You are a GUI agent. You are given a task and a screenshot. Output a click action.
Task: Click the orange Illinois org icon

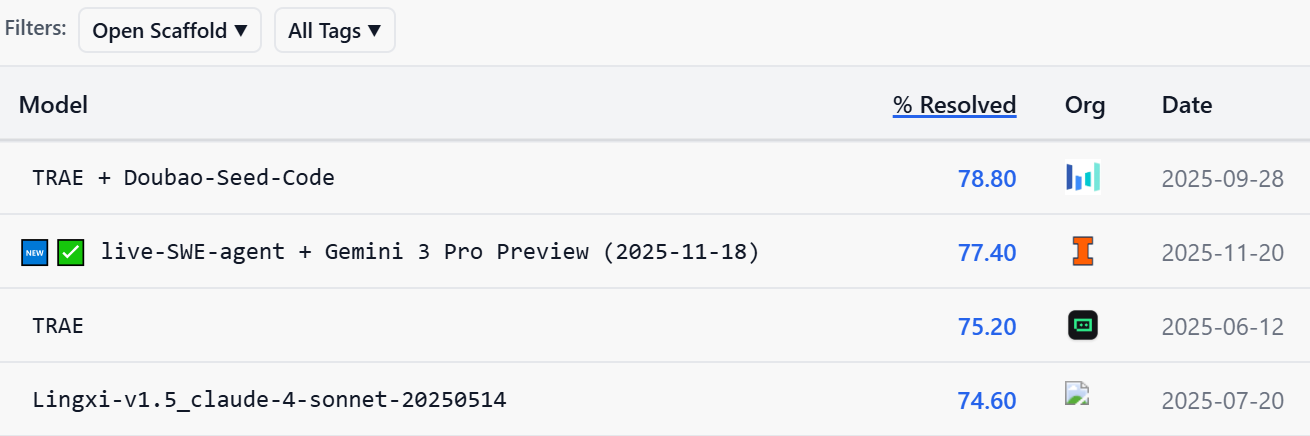(x=1082, y=252)
